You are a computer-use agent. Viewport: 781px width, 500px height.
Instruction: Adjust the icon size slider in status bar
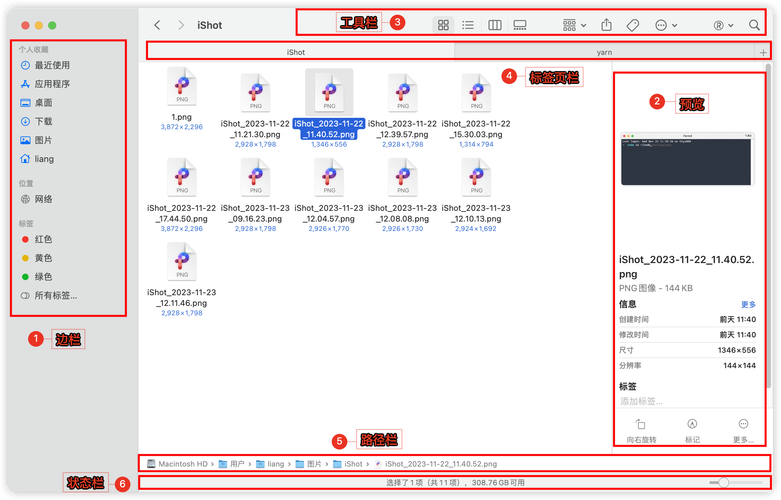pos(724,483)
